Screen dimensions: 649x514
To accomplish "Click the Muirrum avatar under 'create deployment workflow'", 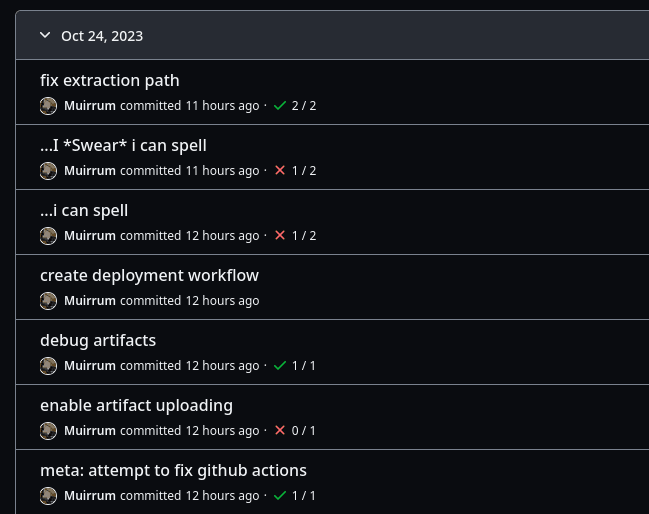I will [48, 300].
